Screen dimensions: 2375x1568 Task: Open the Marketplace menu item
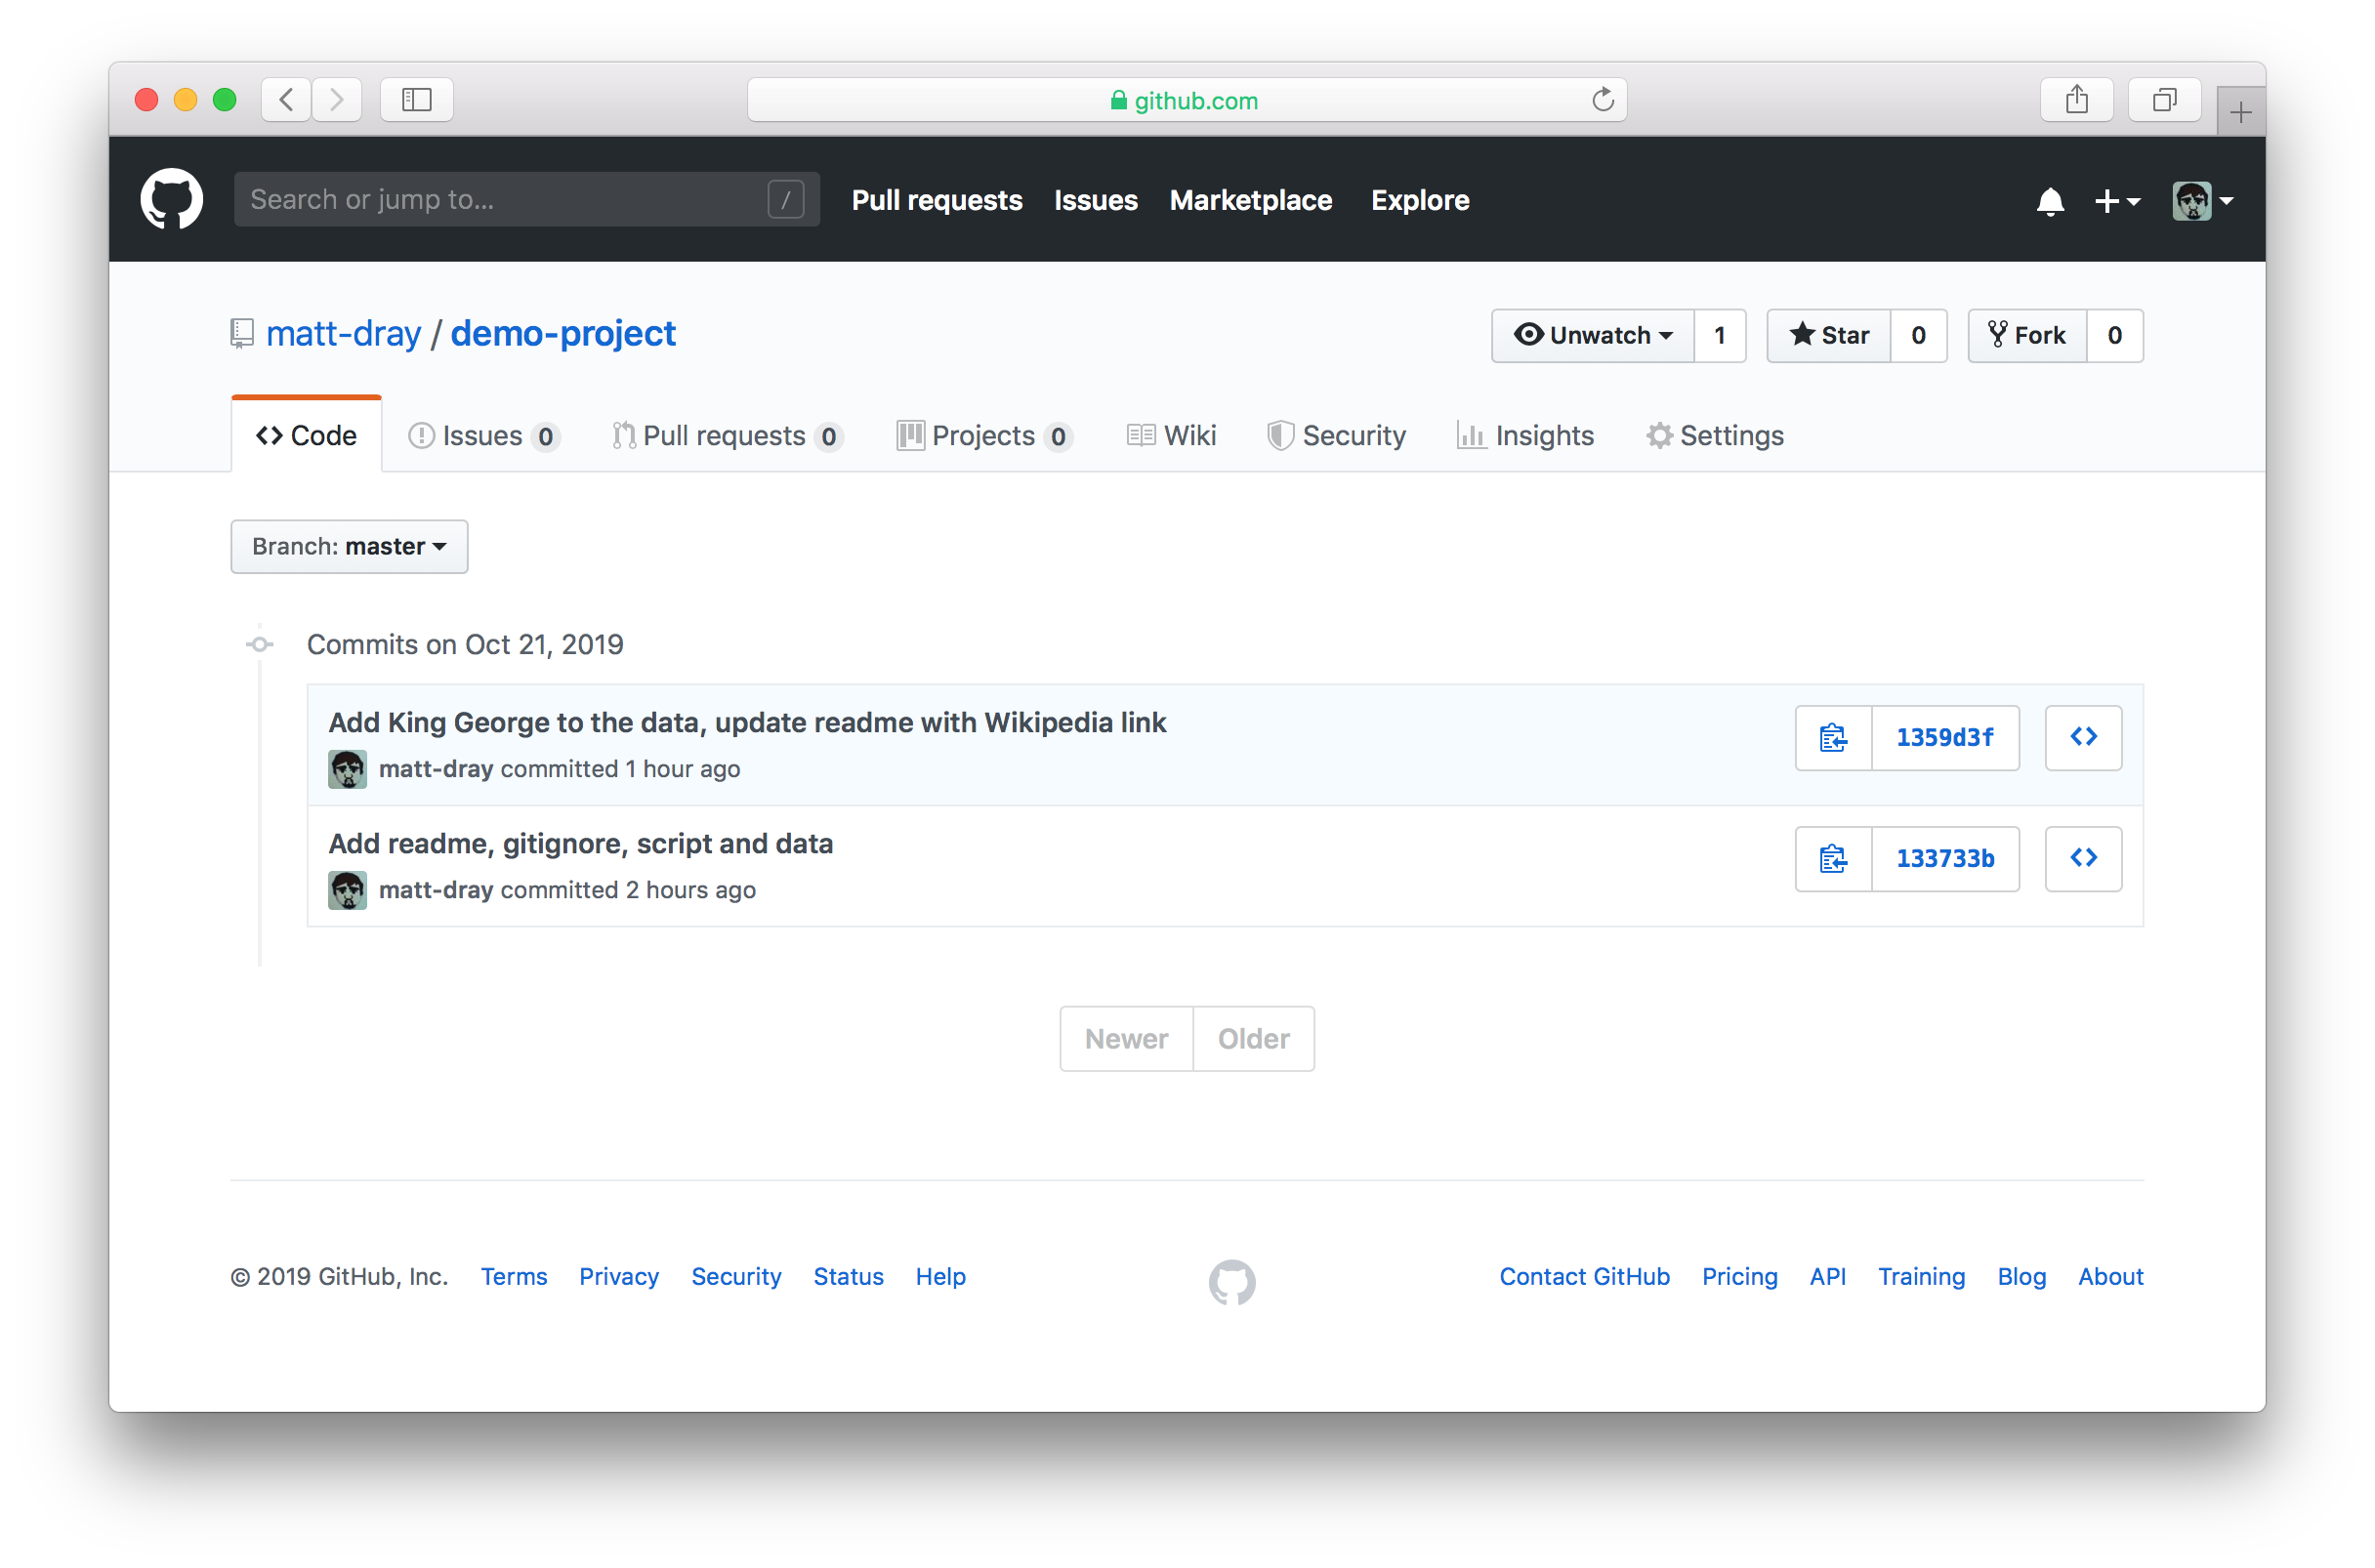pyautogui.click(x=1250, y=200)
